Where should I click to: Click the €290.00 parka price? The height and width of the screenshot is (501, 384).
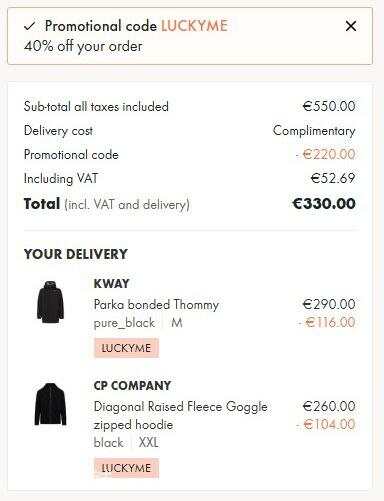329,304
